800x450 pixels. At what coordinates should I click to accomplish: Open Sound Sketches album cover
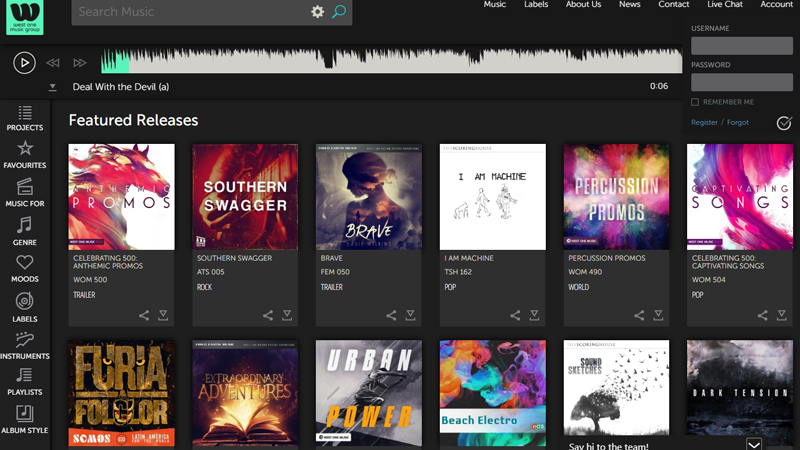pos(616,388)
